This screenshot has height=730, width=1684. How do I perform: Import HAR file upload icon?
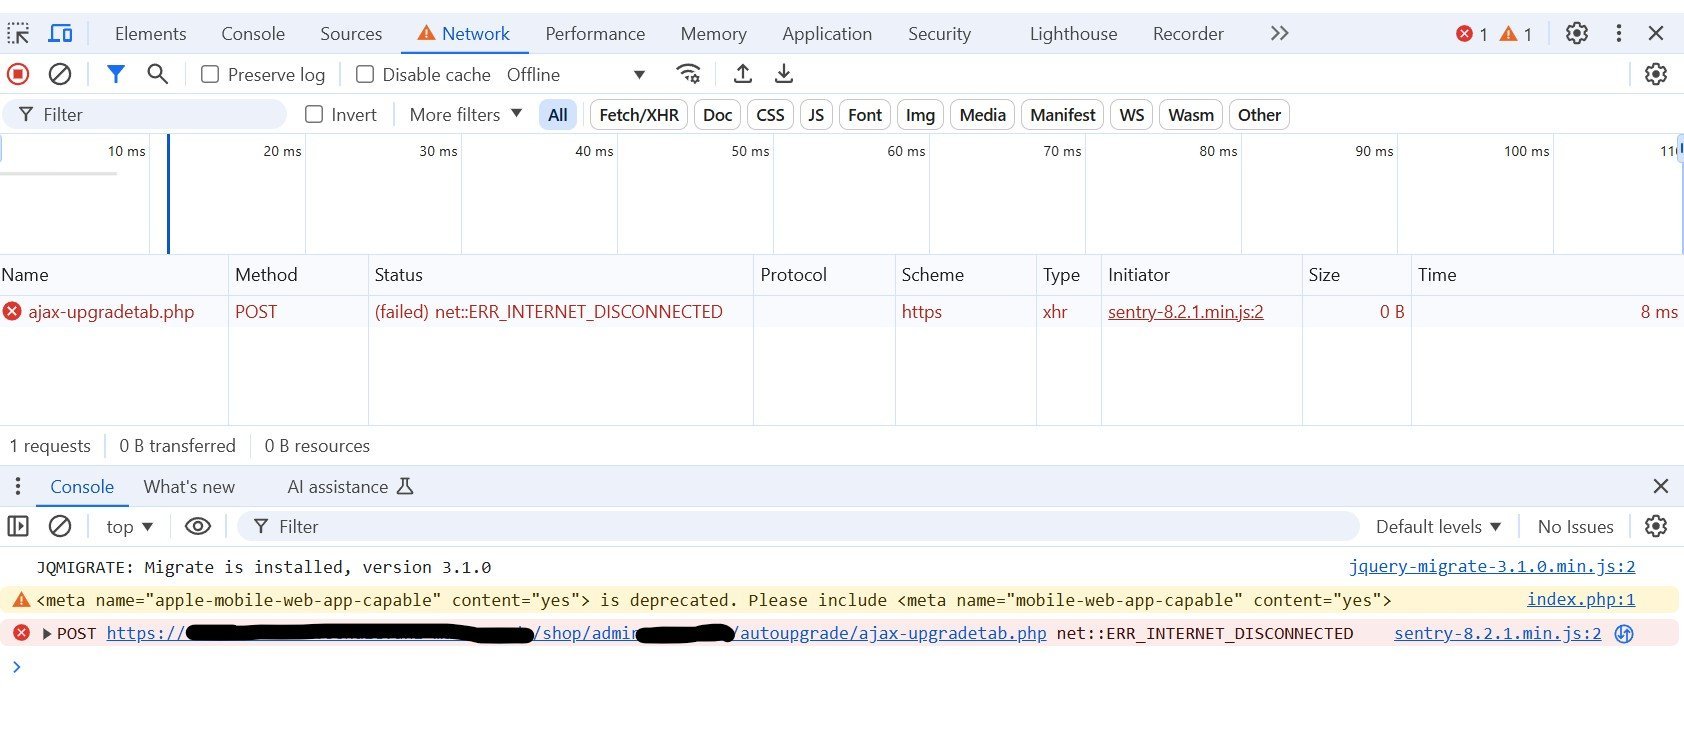[742, 74]
